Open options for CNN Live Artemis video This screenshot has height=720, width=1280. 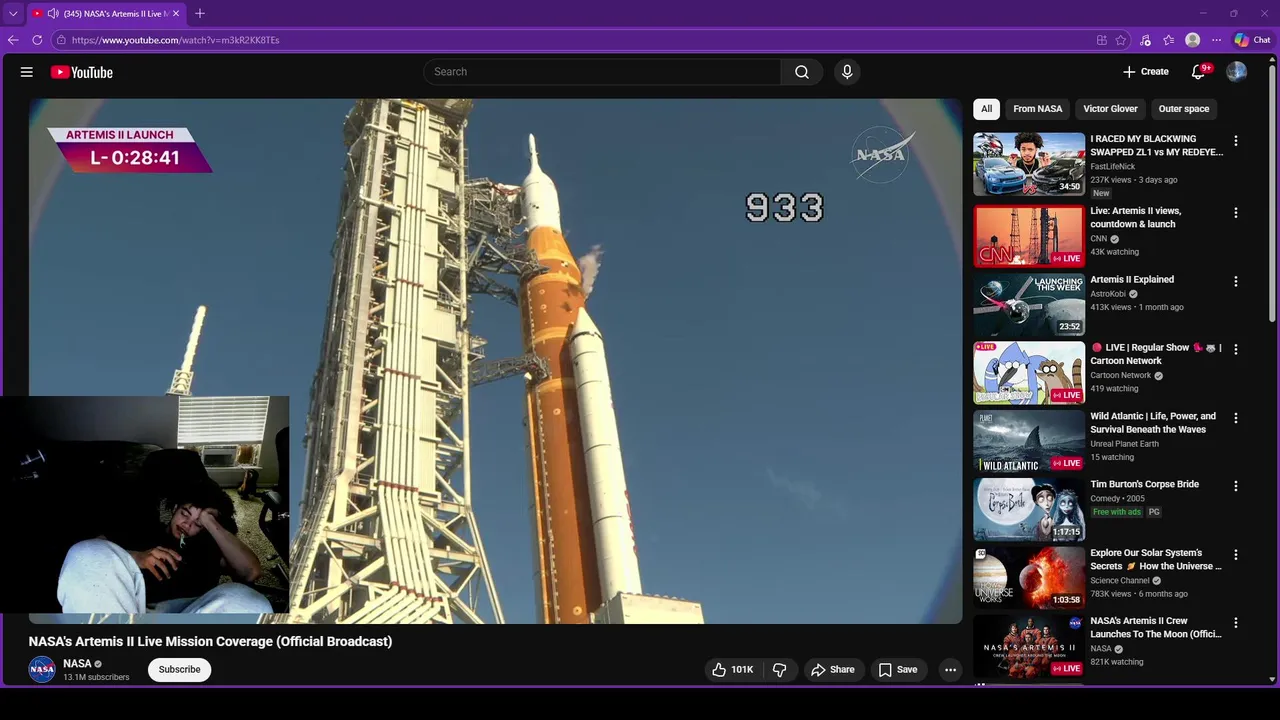(x=1236, y=213)
